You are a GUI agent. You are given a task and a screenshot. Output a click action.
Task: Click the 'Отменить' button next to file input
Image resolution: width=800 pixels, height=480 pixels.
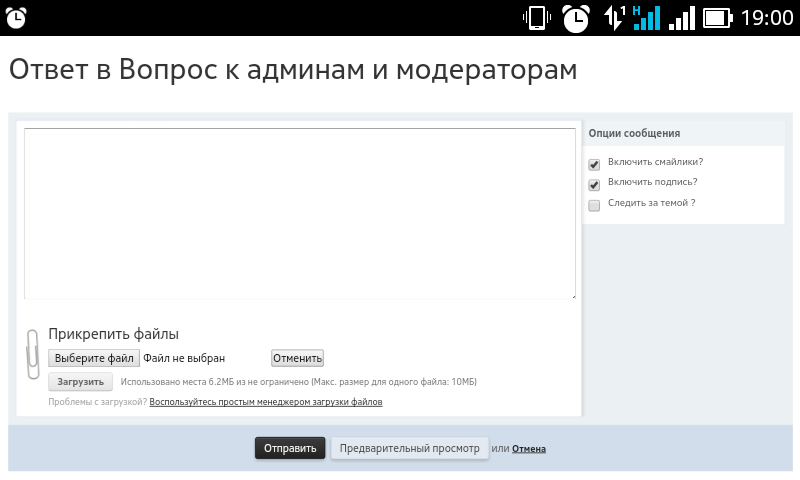pyautogui.click(x=297, y=358)
